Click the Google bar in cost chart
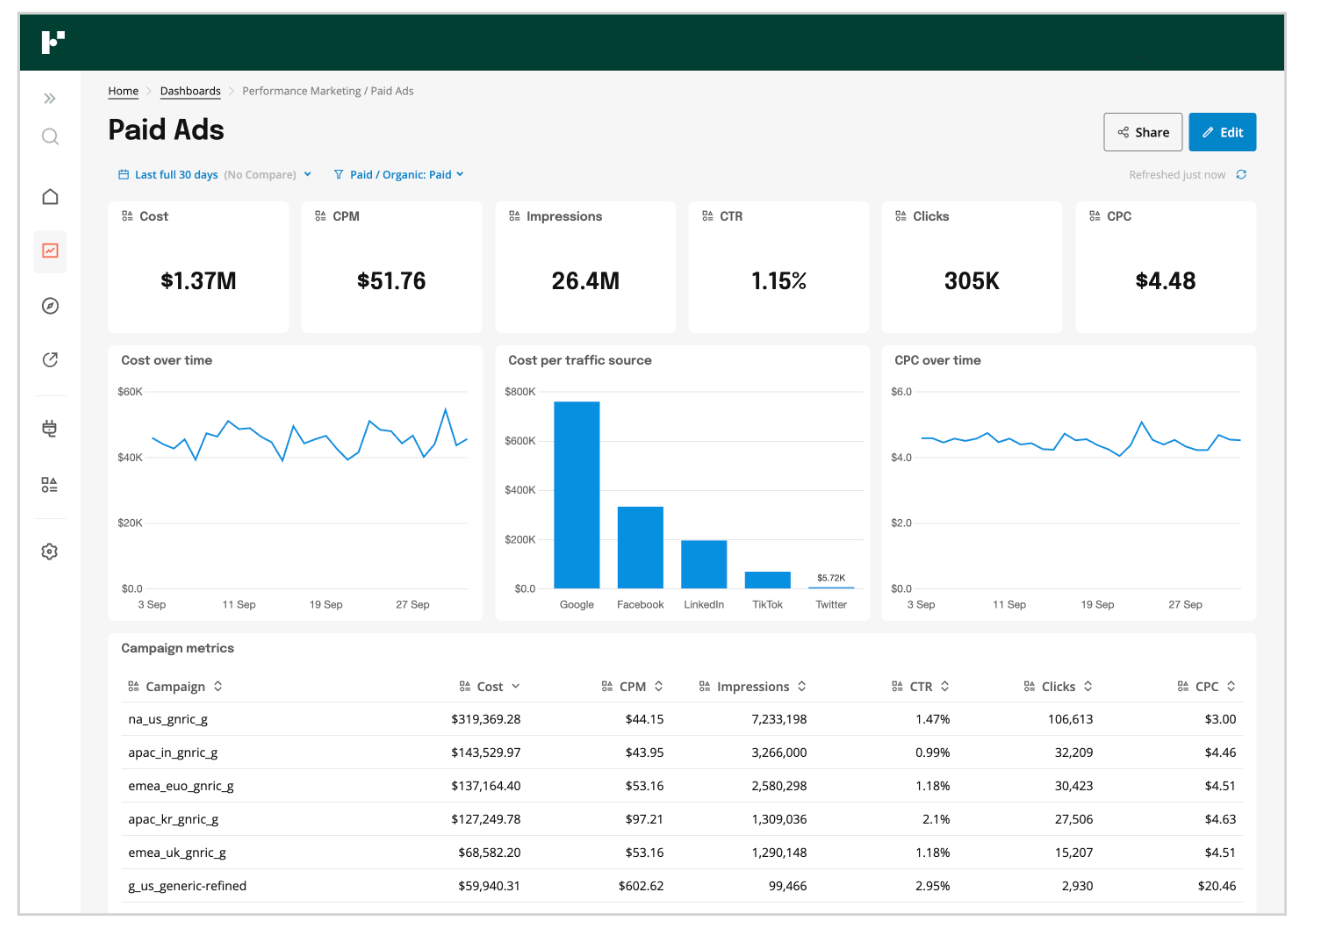Screen dimensions: 1332x952 [577, 495]
